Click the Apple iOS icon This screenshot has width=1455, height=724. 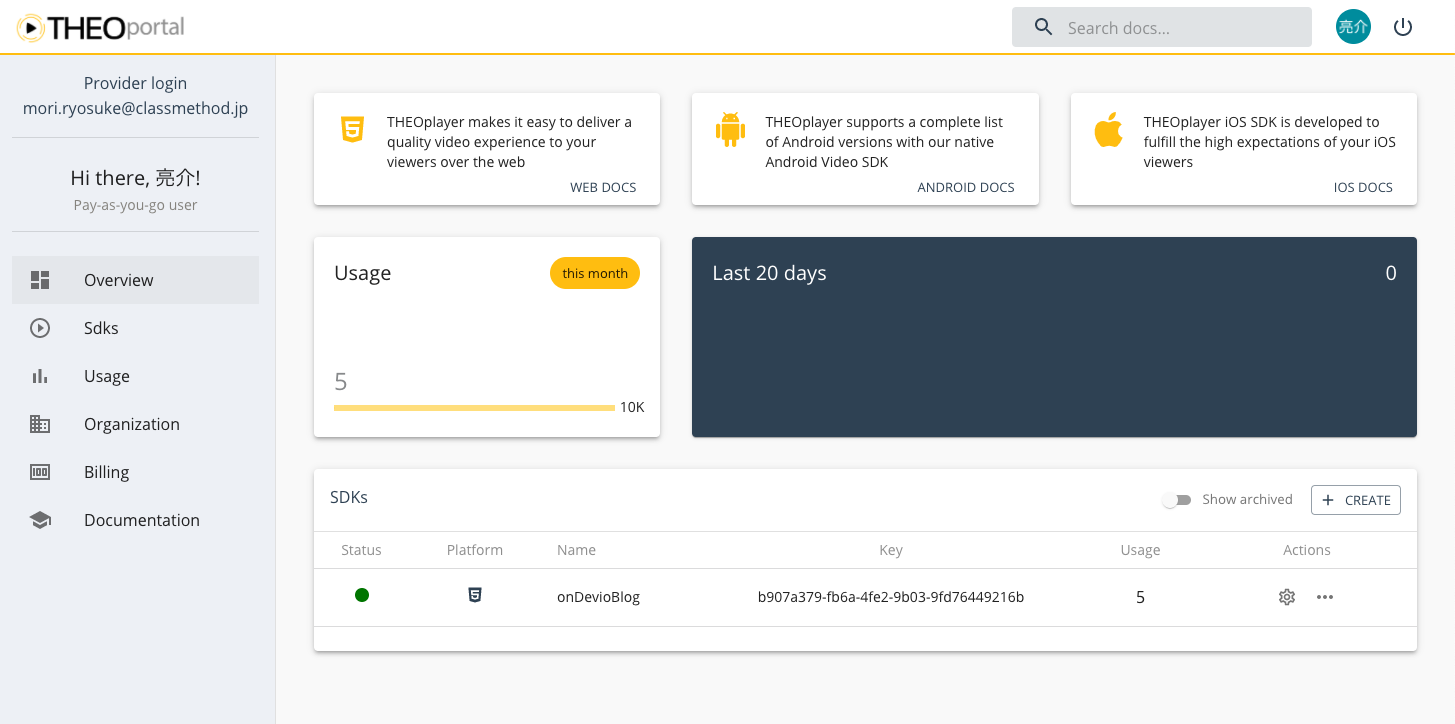click(1108, 130)
